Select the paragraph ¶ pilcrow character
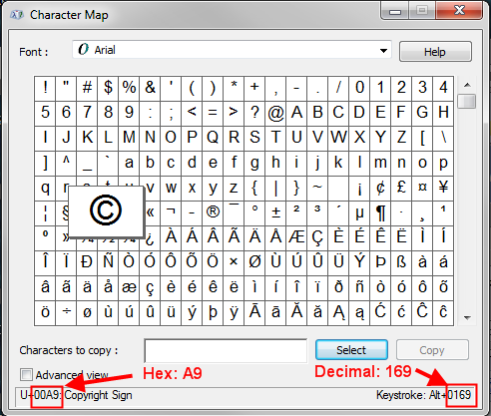The height and width of the screenshot is (416, 491). [x=380, y=212]
